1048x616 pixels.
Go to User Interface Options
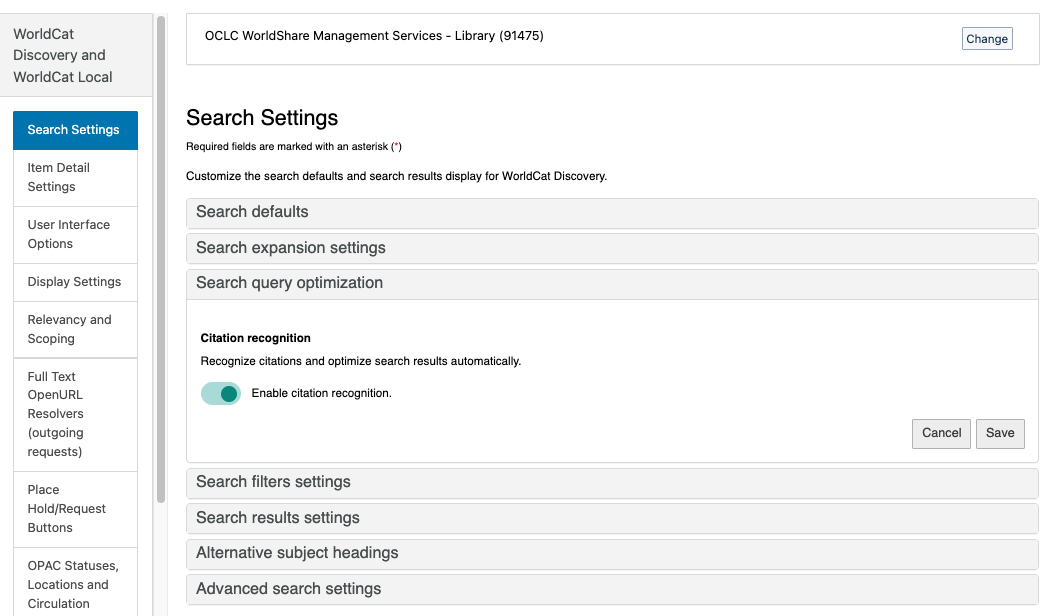click(76, 235)
